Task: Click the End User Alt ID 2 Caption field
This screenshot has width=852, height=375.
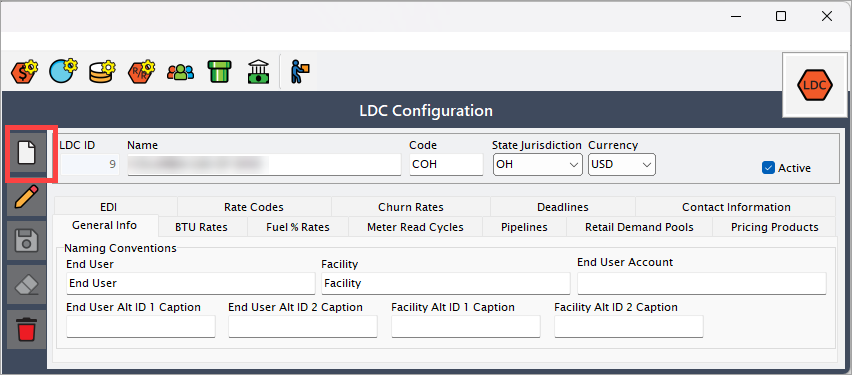Action: [x=303, y=327]
